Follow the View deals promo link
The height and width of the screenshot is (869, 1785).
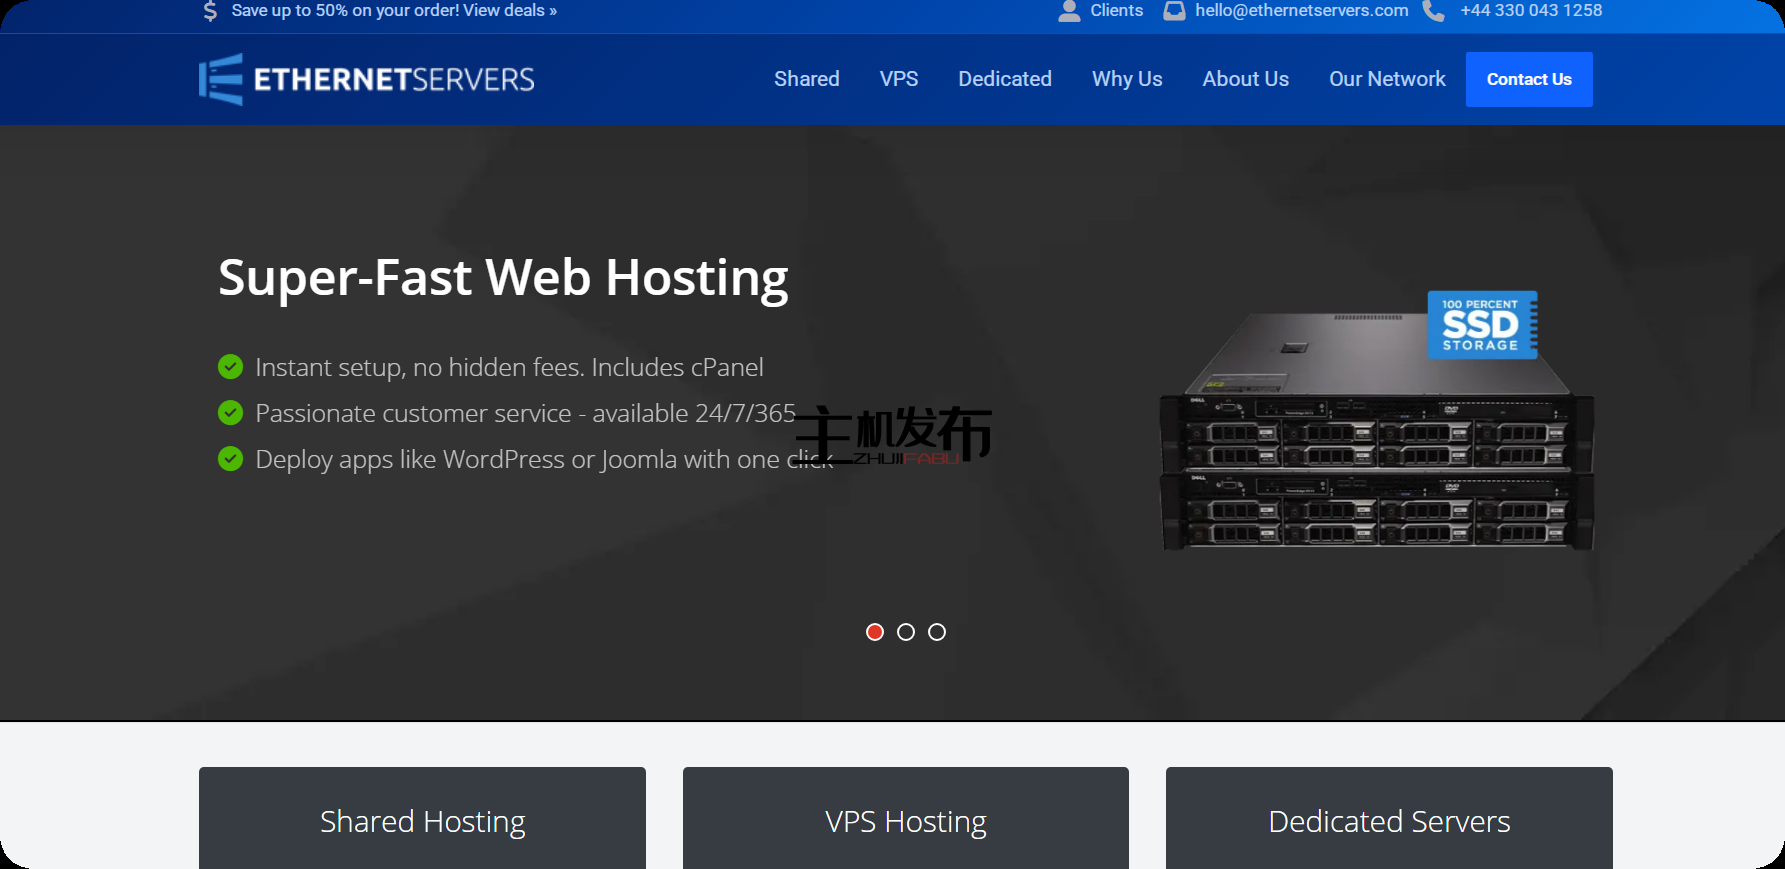click(509, 11)
